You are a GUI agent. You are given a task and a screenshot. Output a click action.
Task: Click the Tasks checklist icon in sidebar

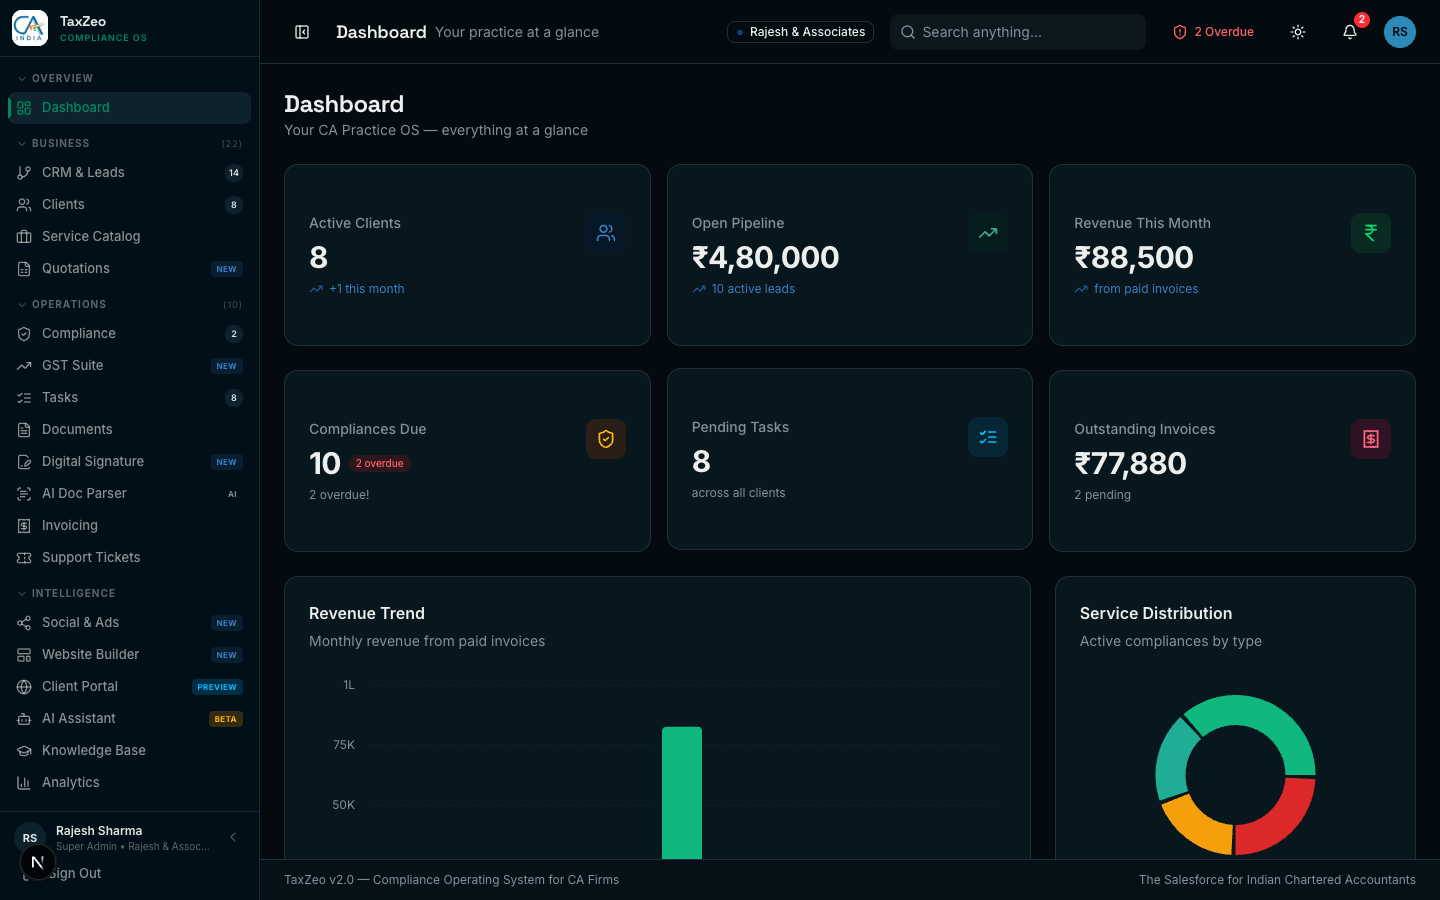pos(24,398)
